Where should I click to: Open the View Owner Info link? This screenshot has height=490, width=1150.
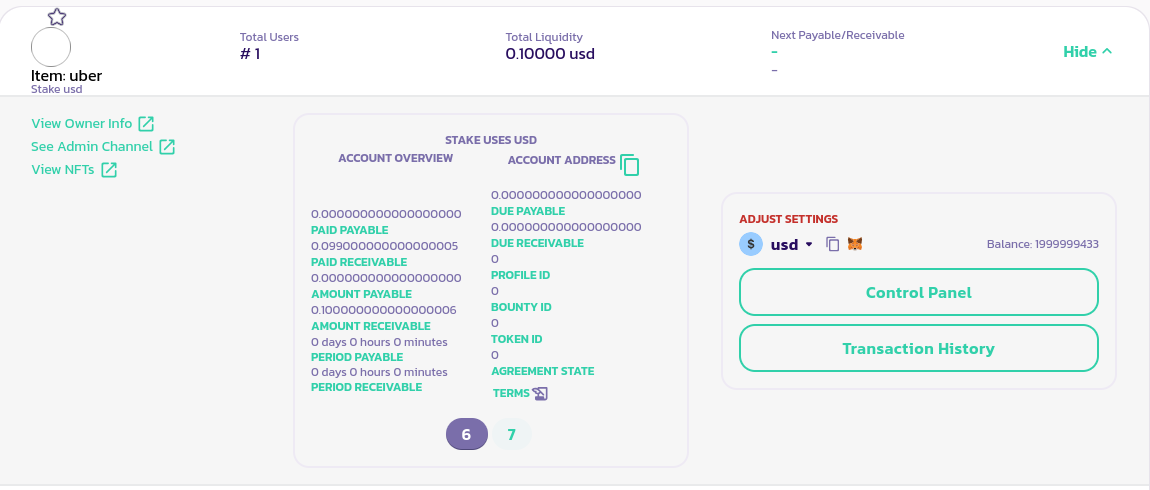pos(82,124)
